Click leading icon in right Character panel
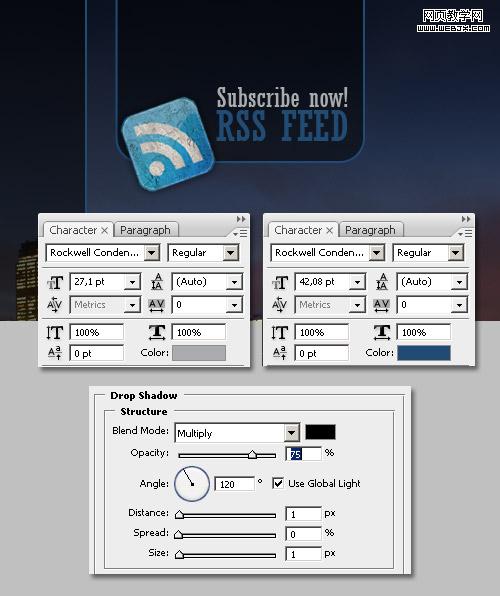Image resolution: width=500 pixels, height=596 pixels. (x=382, y=282)
